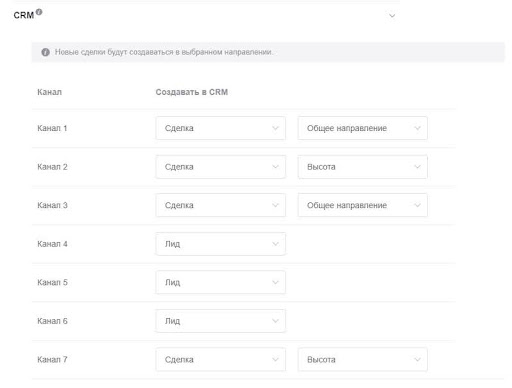Collapse the CRM section with the chevron
The width and height of the screenshot is (512, 388).
(392, 16)
